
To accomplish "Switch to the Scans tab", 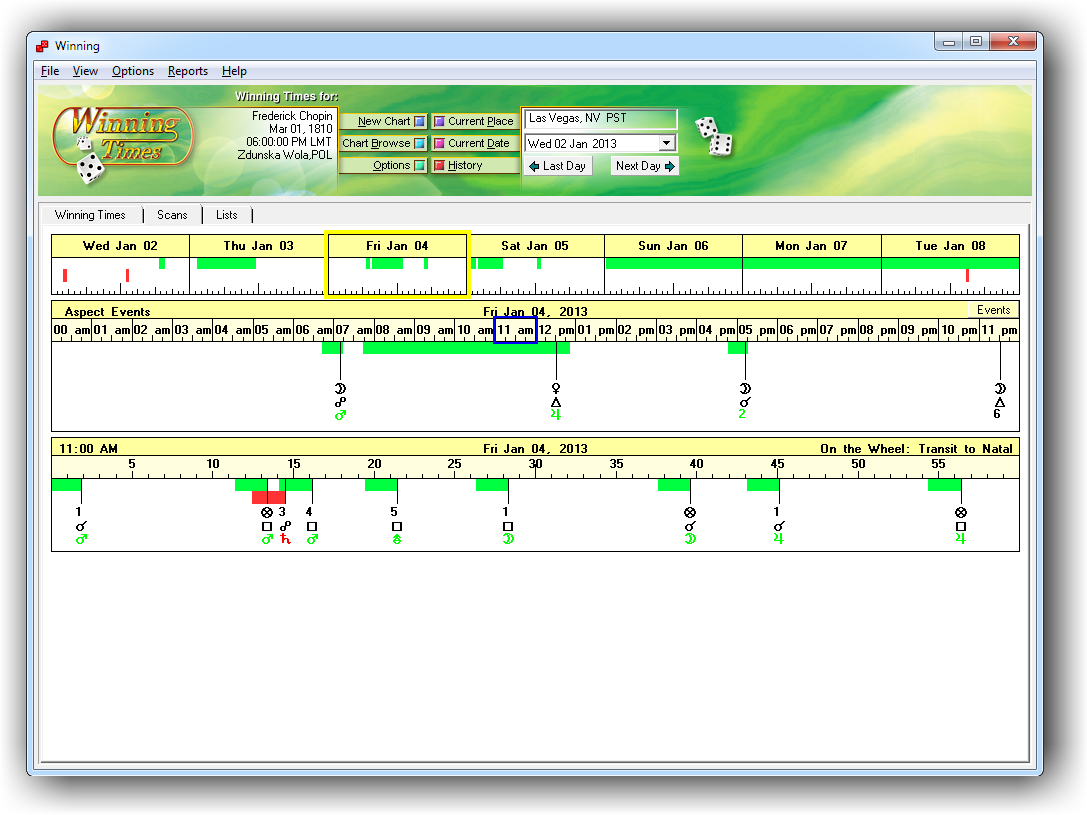I will (x=172, y=216).
